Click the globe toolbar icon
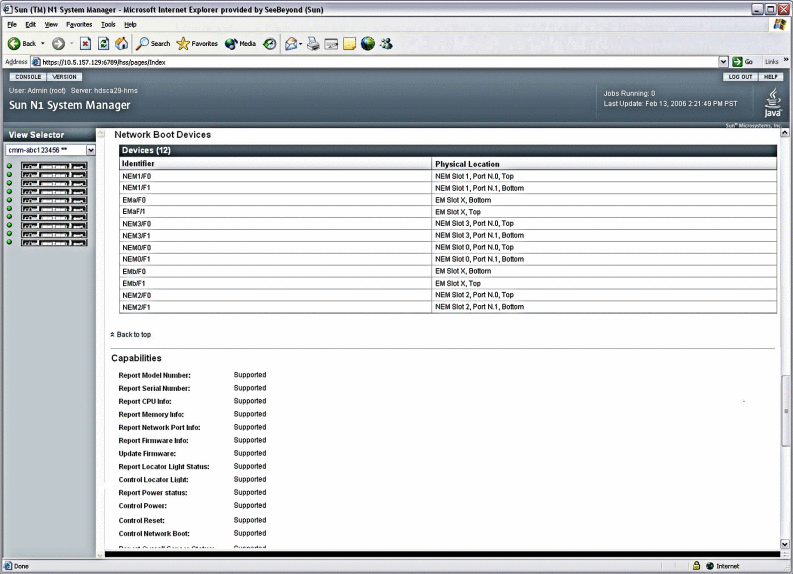The image size is (793, 574). pos(368,44)
